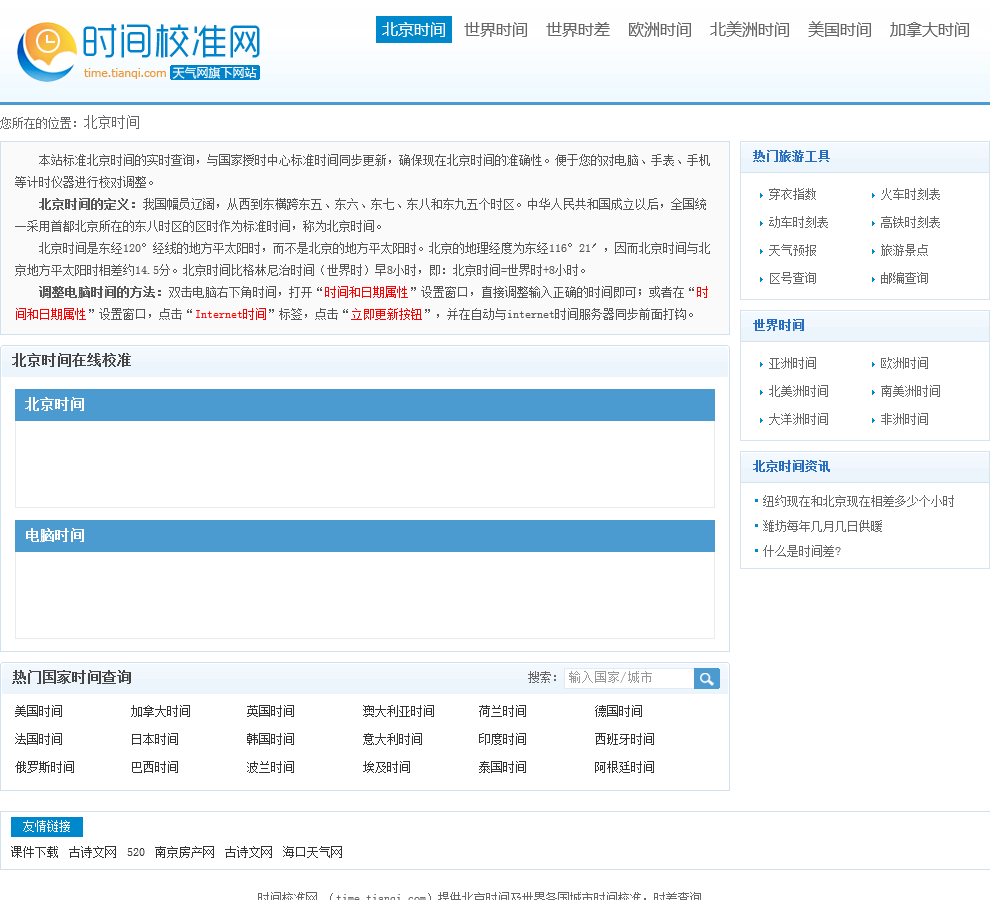Visit the 海口天气网 friend link

pyautogui.click(x=312, y=852)
